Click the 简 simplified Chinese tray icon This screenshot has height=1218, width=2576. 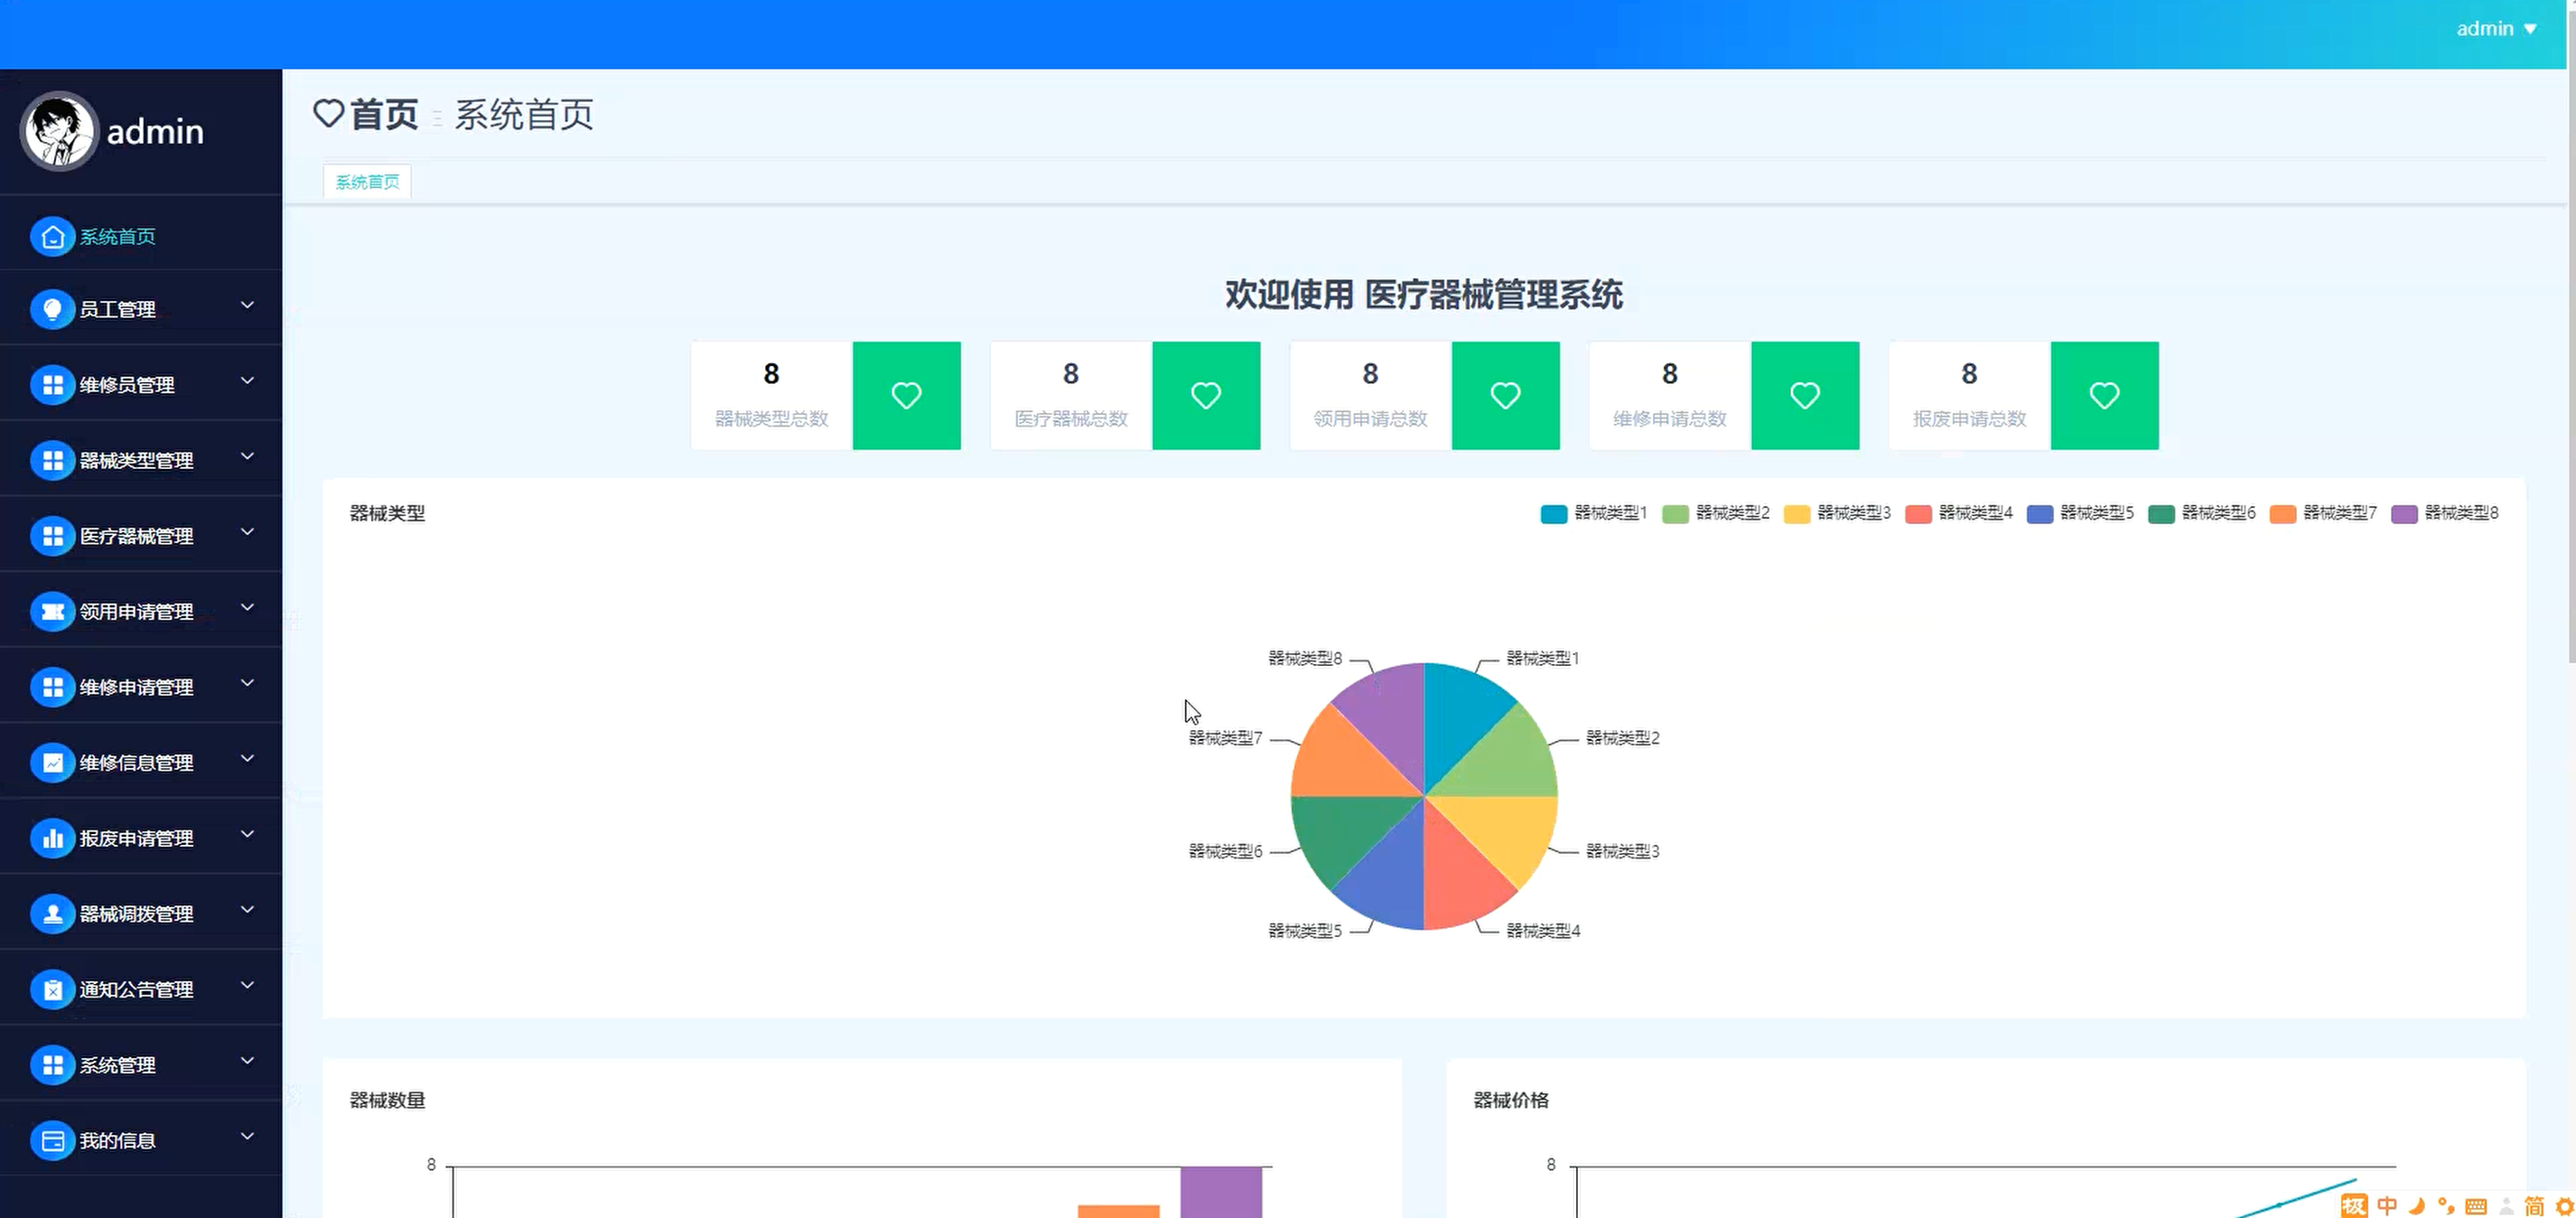[x=2534, y=1205]
